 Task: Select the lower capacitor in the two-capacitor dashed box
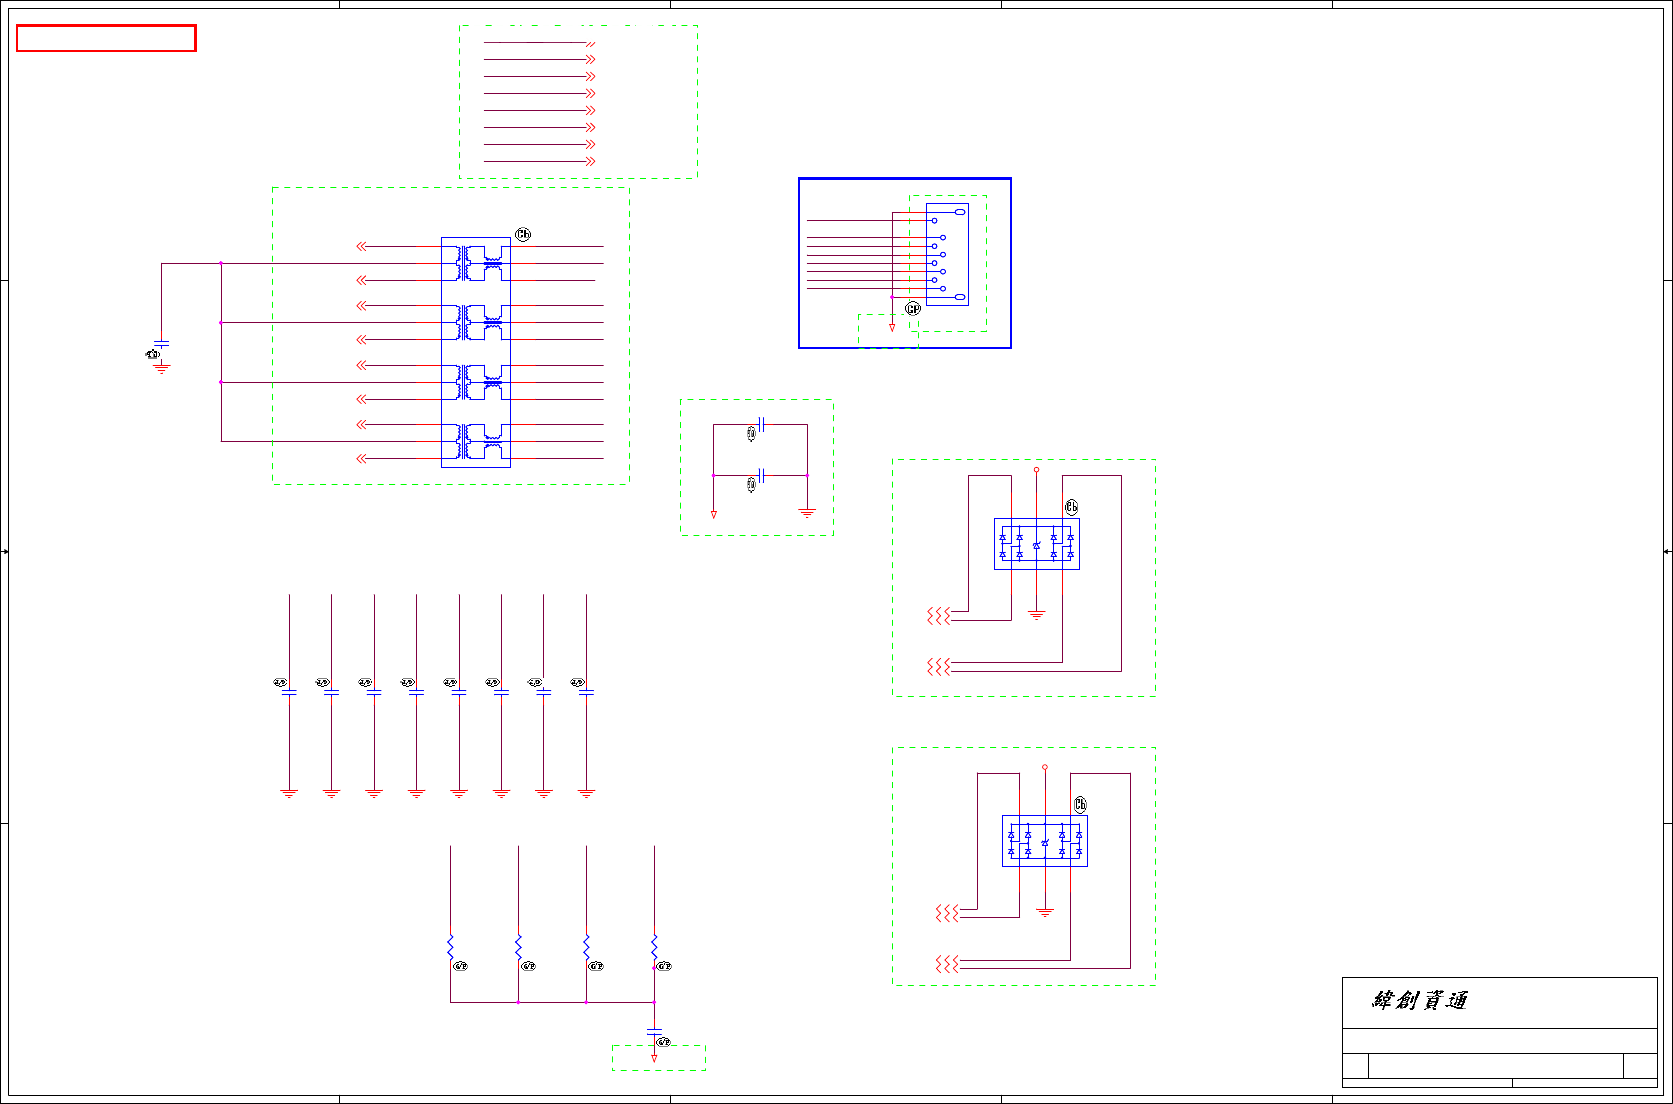pyautogui.click(x=761, y=476)
